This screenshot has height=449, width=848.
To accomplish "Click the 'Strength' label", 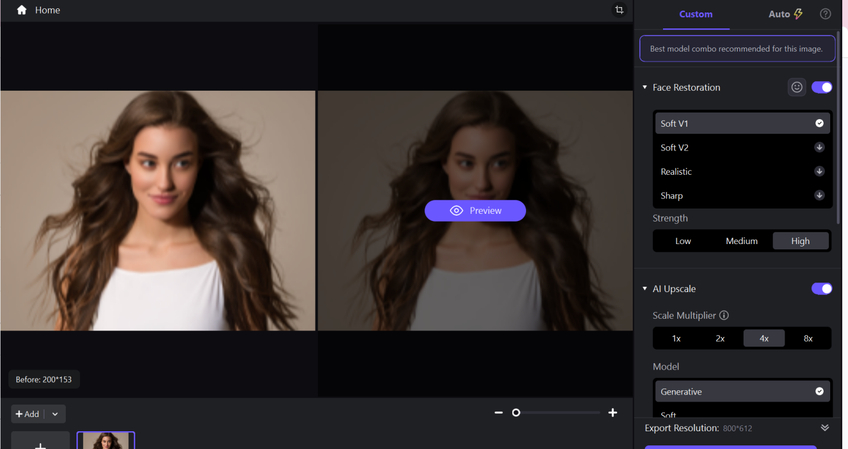I will click(670, 218).
